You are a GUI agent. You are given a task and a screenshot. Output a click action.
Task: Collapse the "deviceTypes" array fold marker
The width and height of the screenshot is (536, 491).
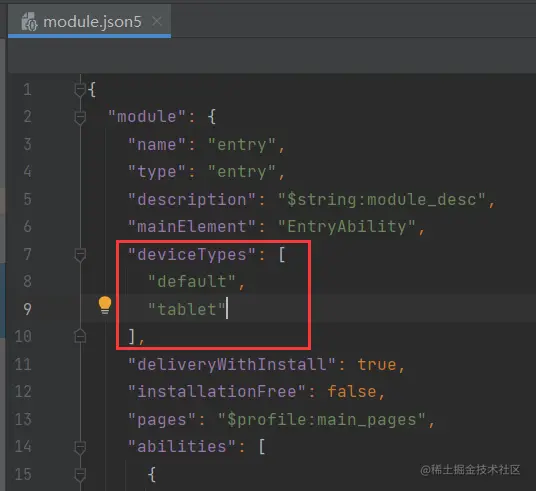pos(80,255)
